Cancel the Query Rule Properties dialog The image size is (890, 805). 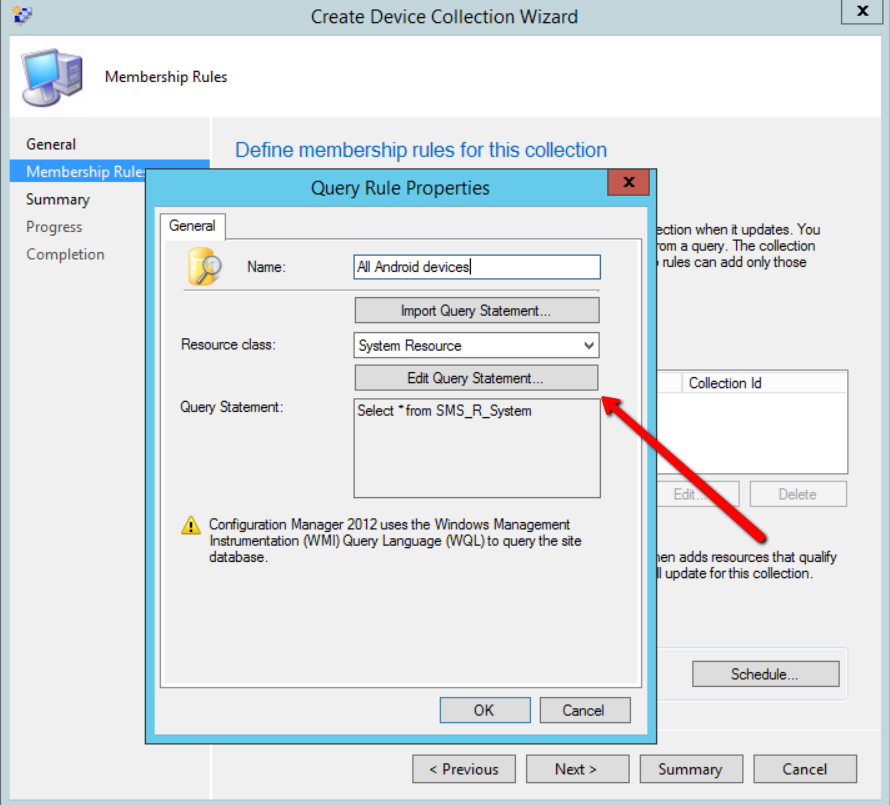point(584,710)
